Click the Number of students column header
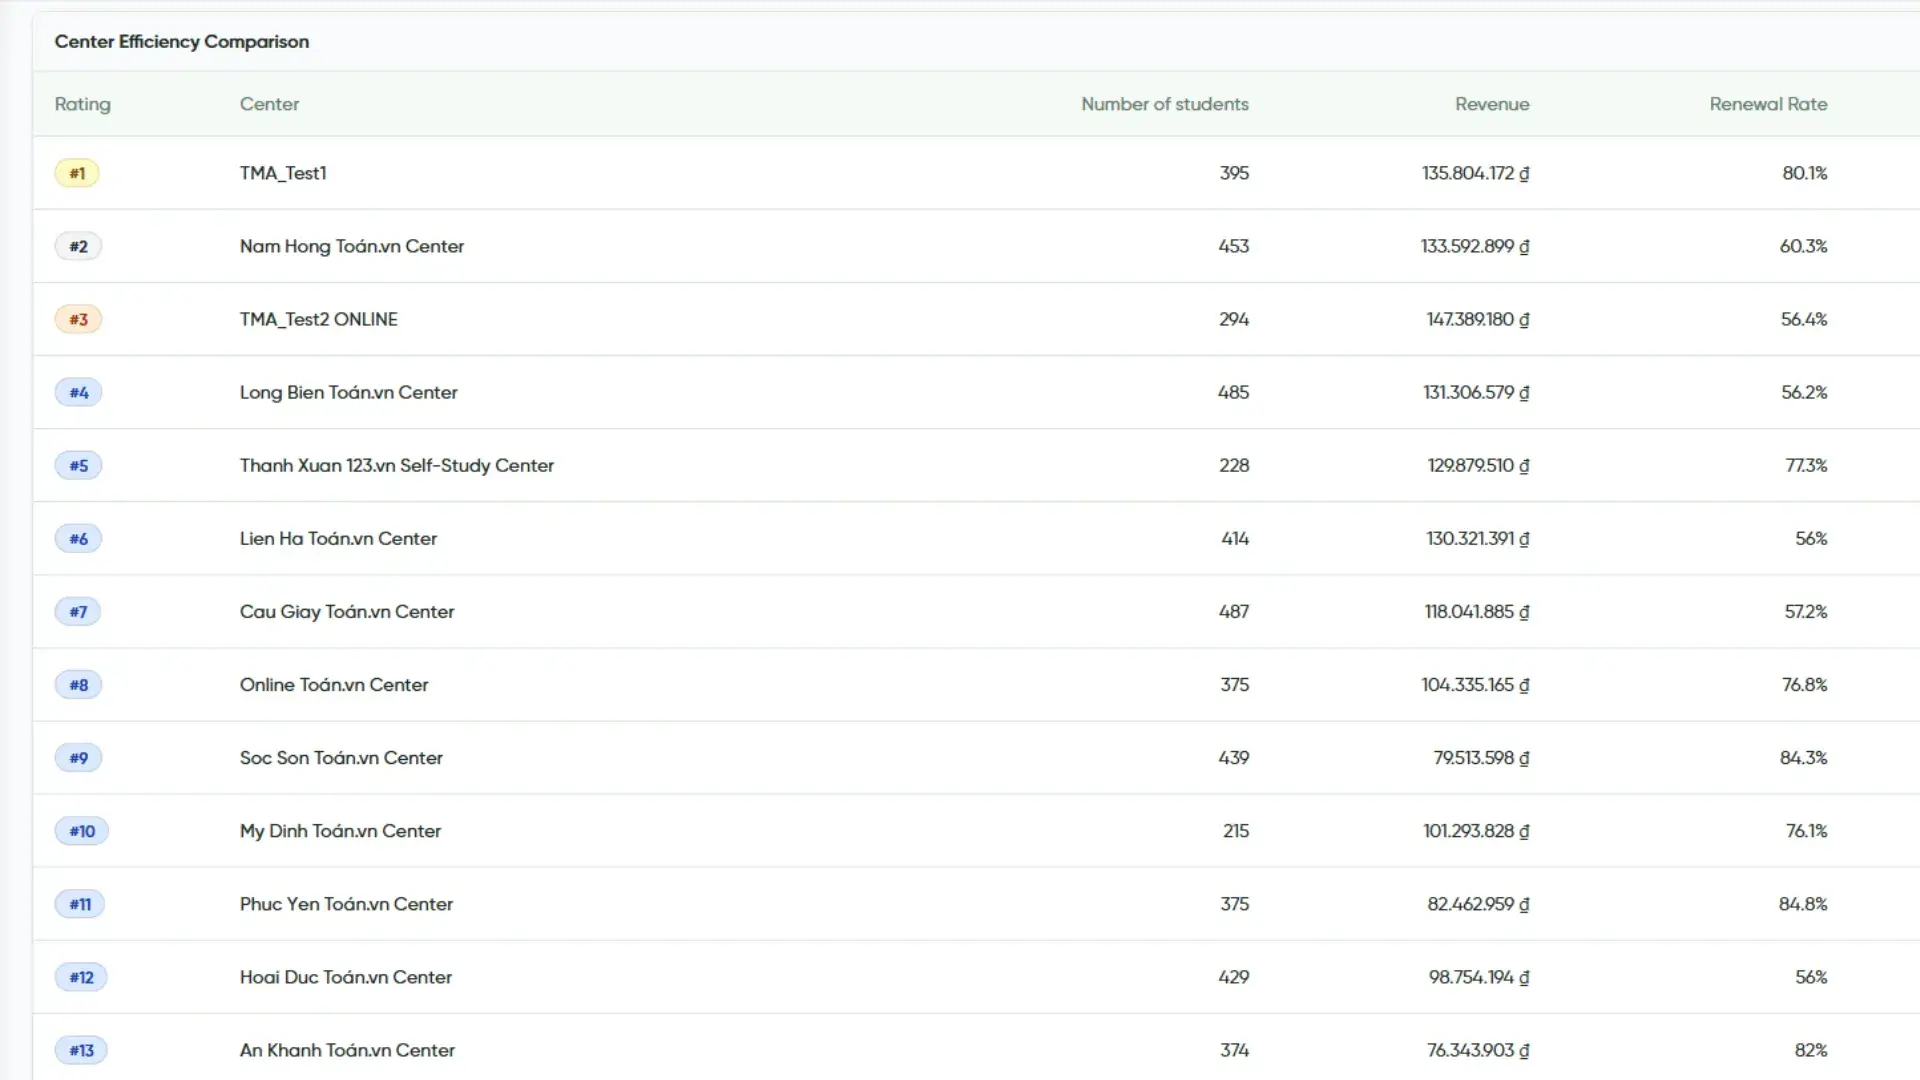This screenshot has width=1920, height=1080. click(x=1164, y=104)
